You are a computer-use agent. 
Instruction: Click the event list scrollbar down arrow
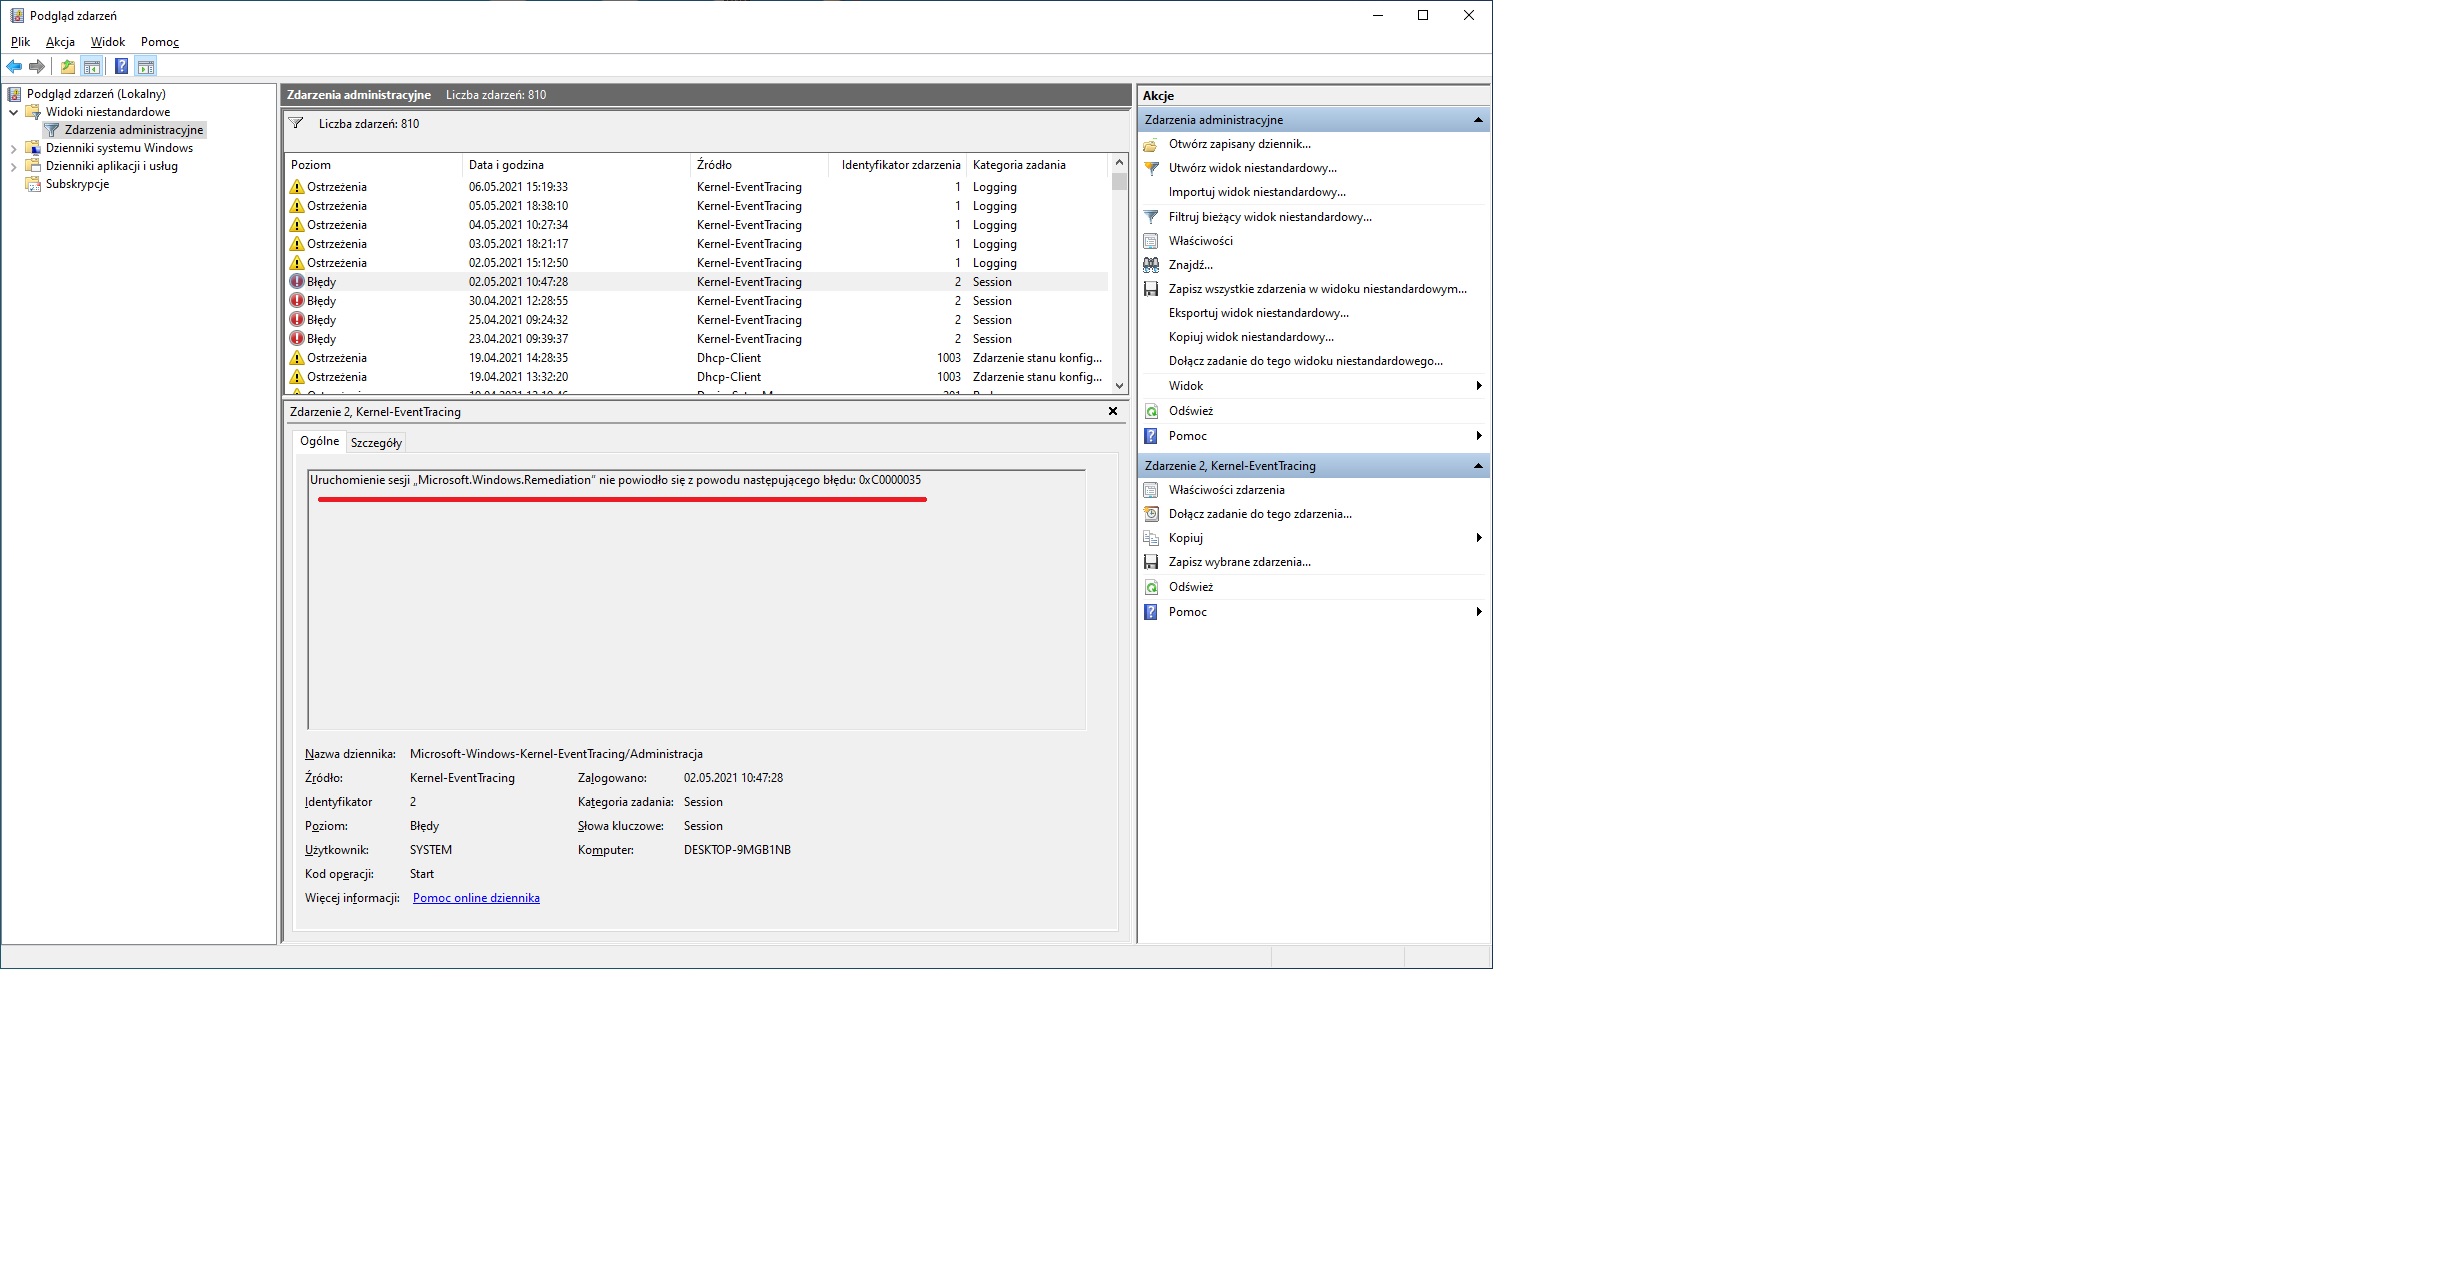coord(1119,386)
